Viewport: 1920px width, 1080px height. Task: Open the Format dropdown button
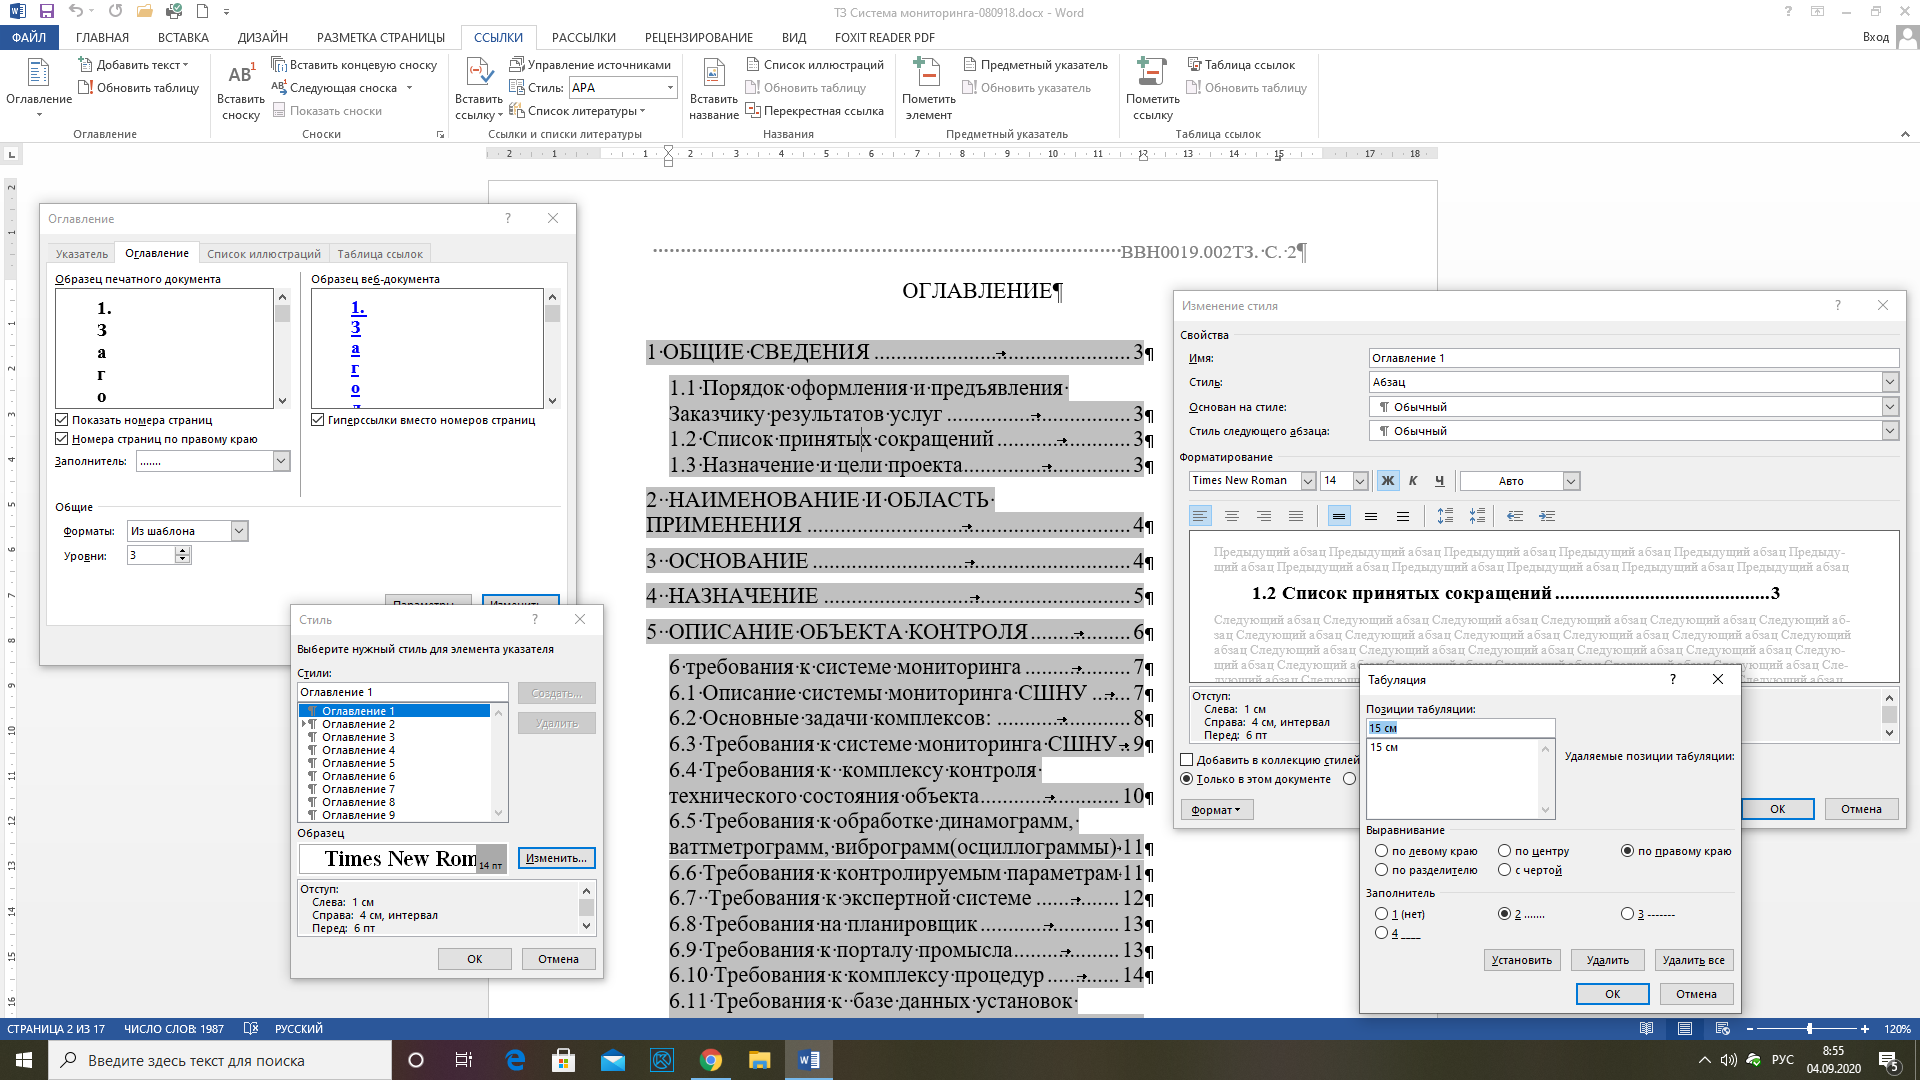click(x=1216, y=810)
